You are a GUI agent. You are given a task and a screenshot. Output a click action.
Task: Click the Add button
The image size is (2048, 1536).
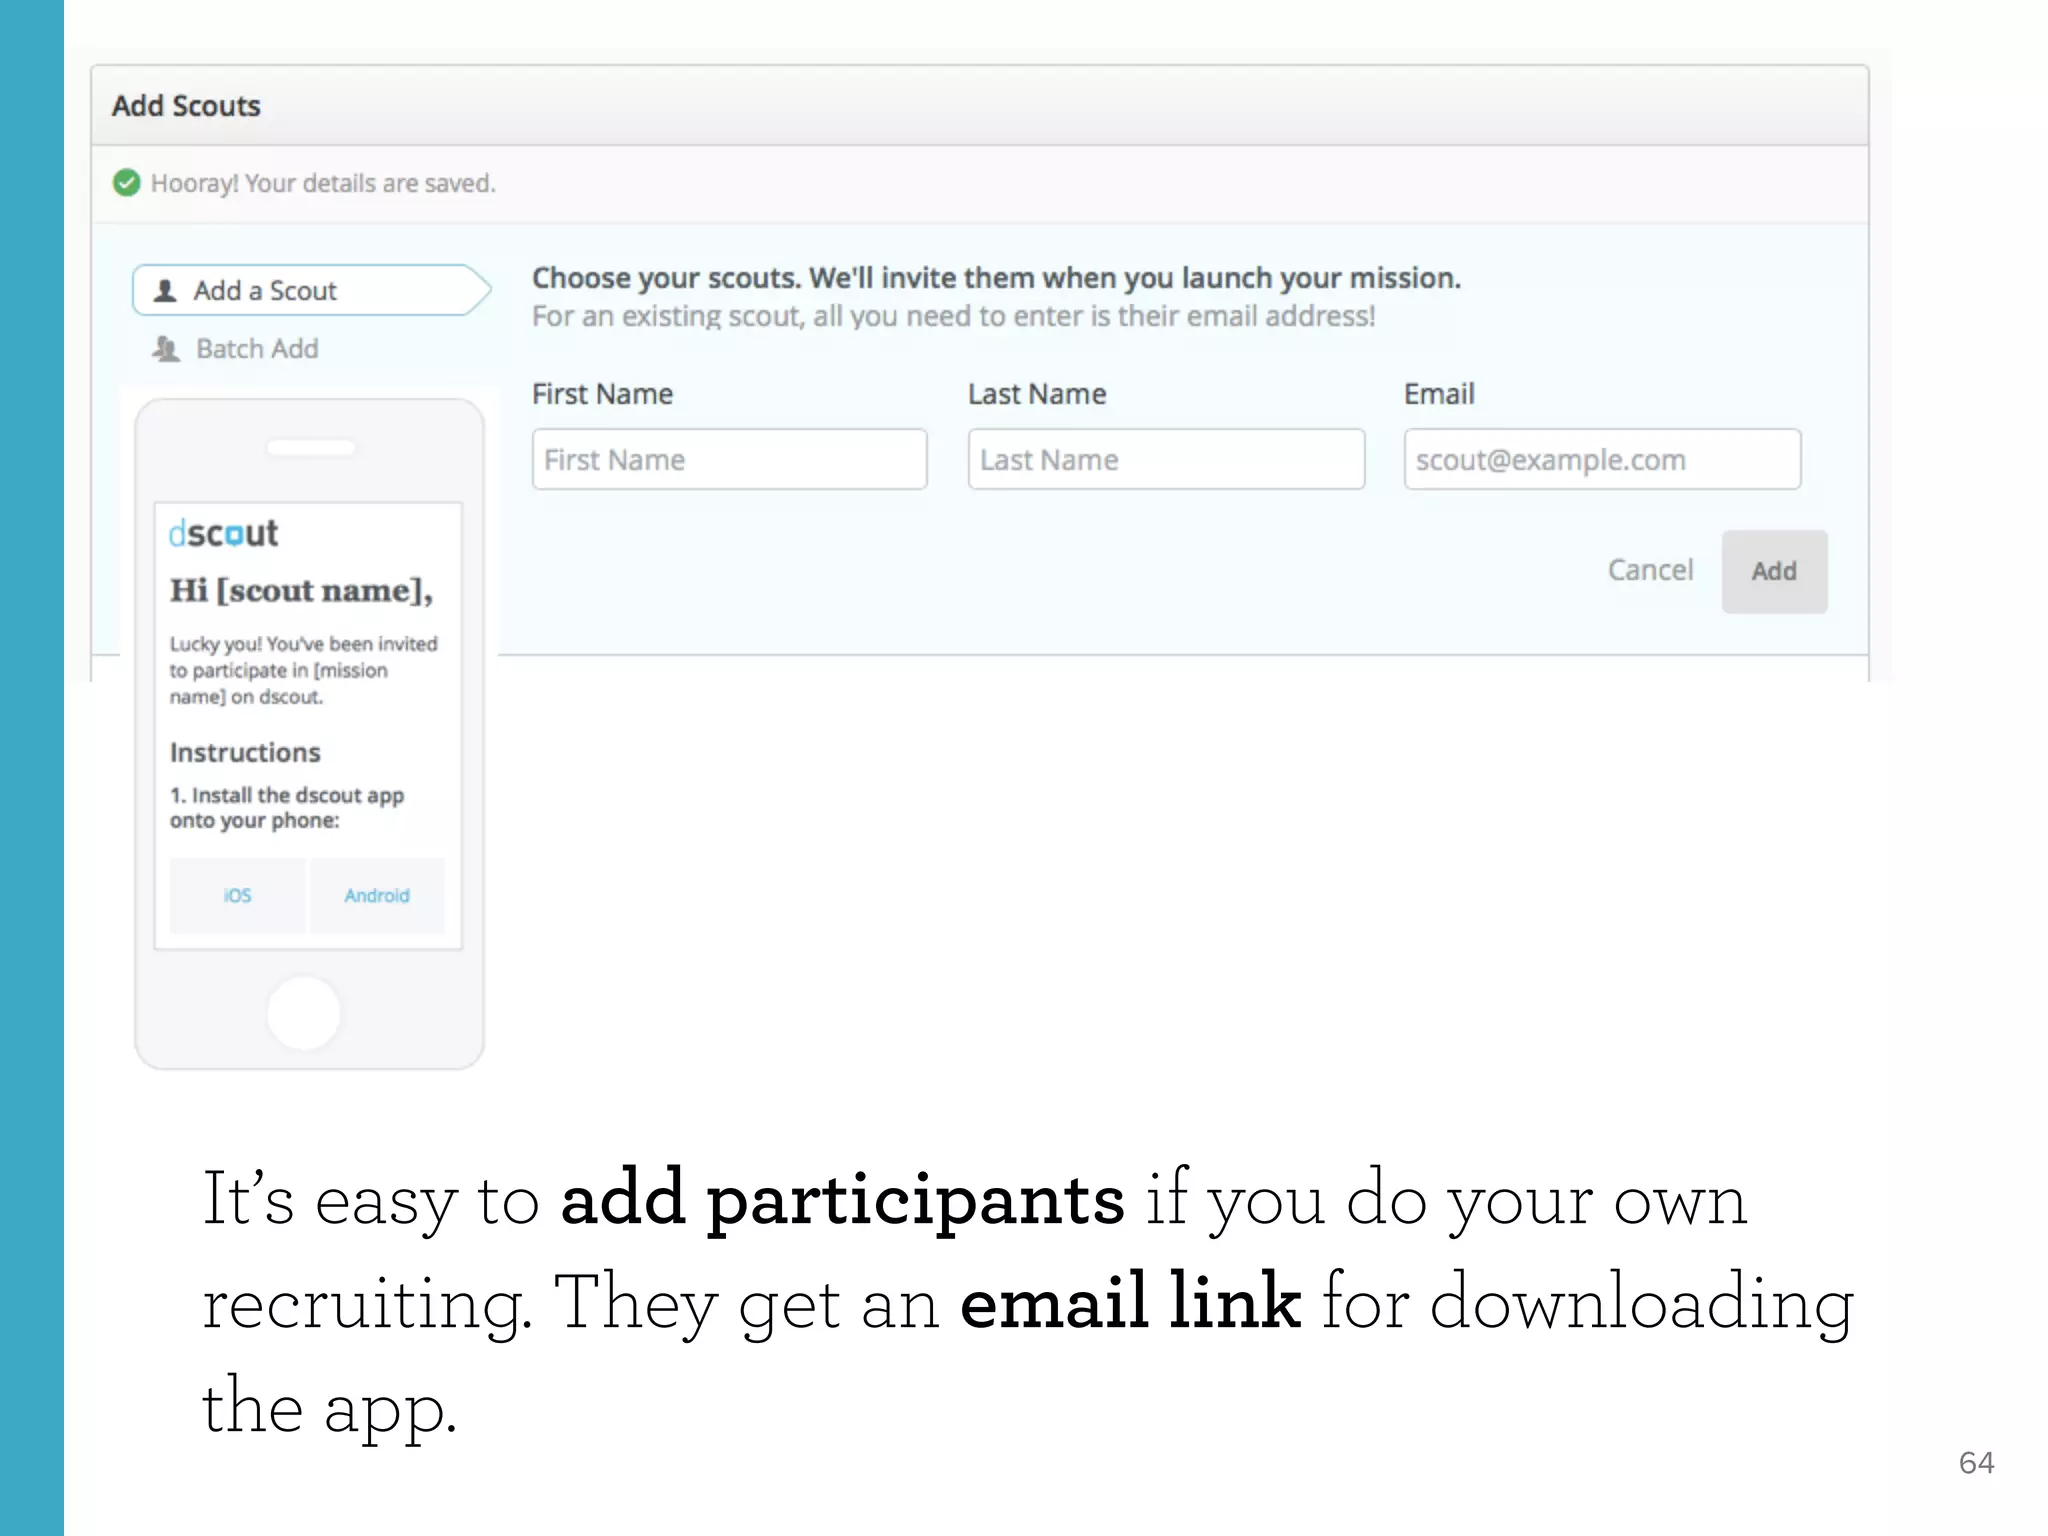[x=1774, y=571]
